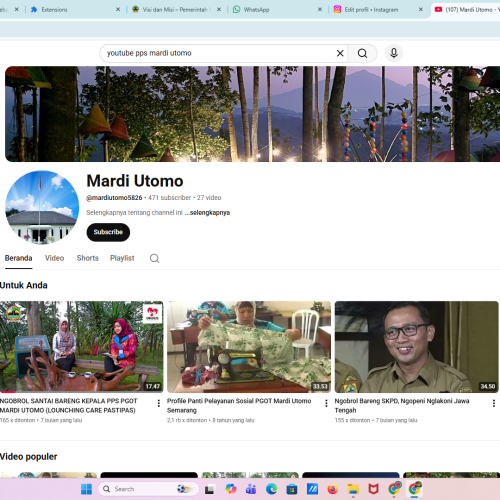This screenshot has width=500, height=500.
Task: Open Profile Panti Pelayanan Sosial video title
Action: pyautogui.click(x=239, y=406)
